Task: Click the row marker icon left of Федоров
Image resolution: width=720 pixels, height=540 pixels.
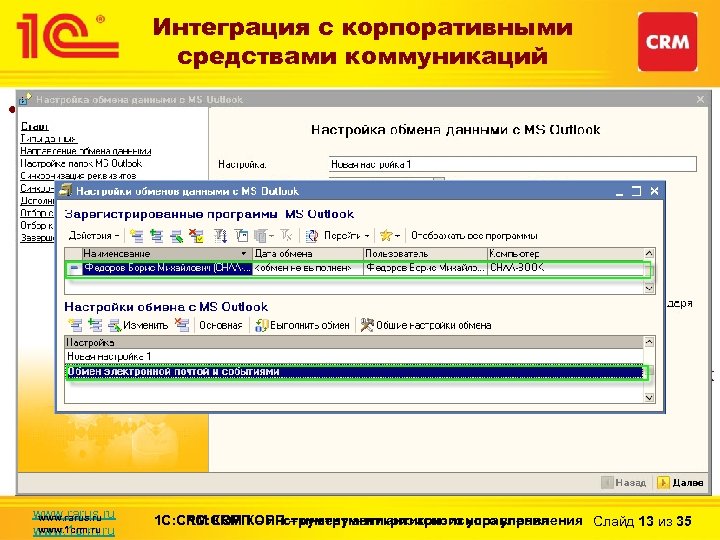Action: click(74, 268)
